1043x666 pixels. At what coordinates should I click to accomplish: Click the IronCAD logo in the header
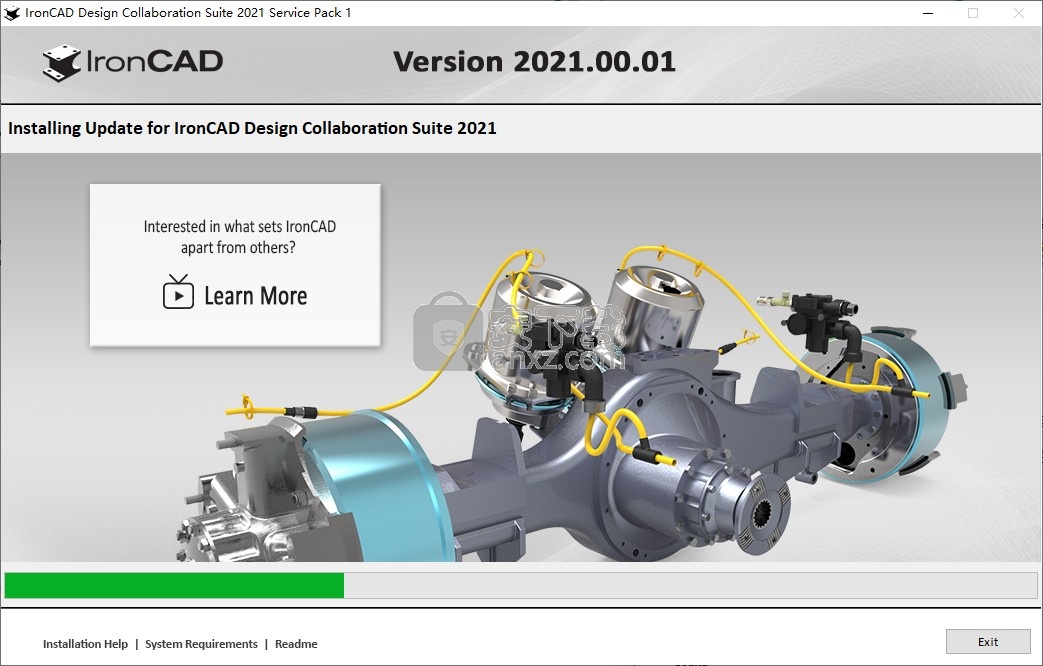[132, 63]
